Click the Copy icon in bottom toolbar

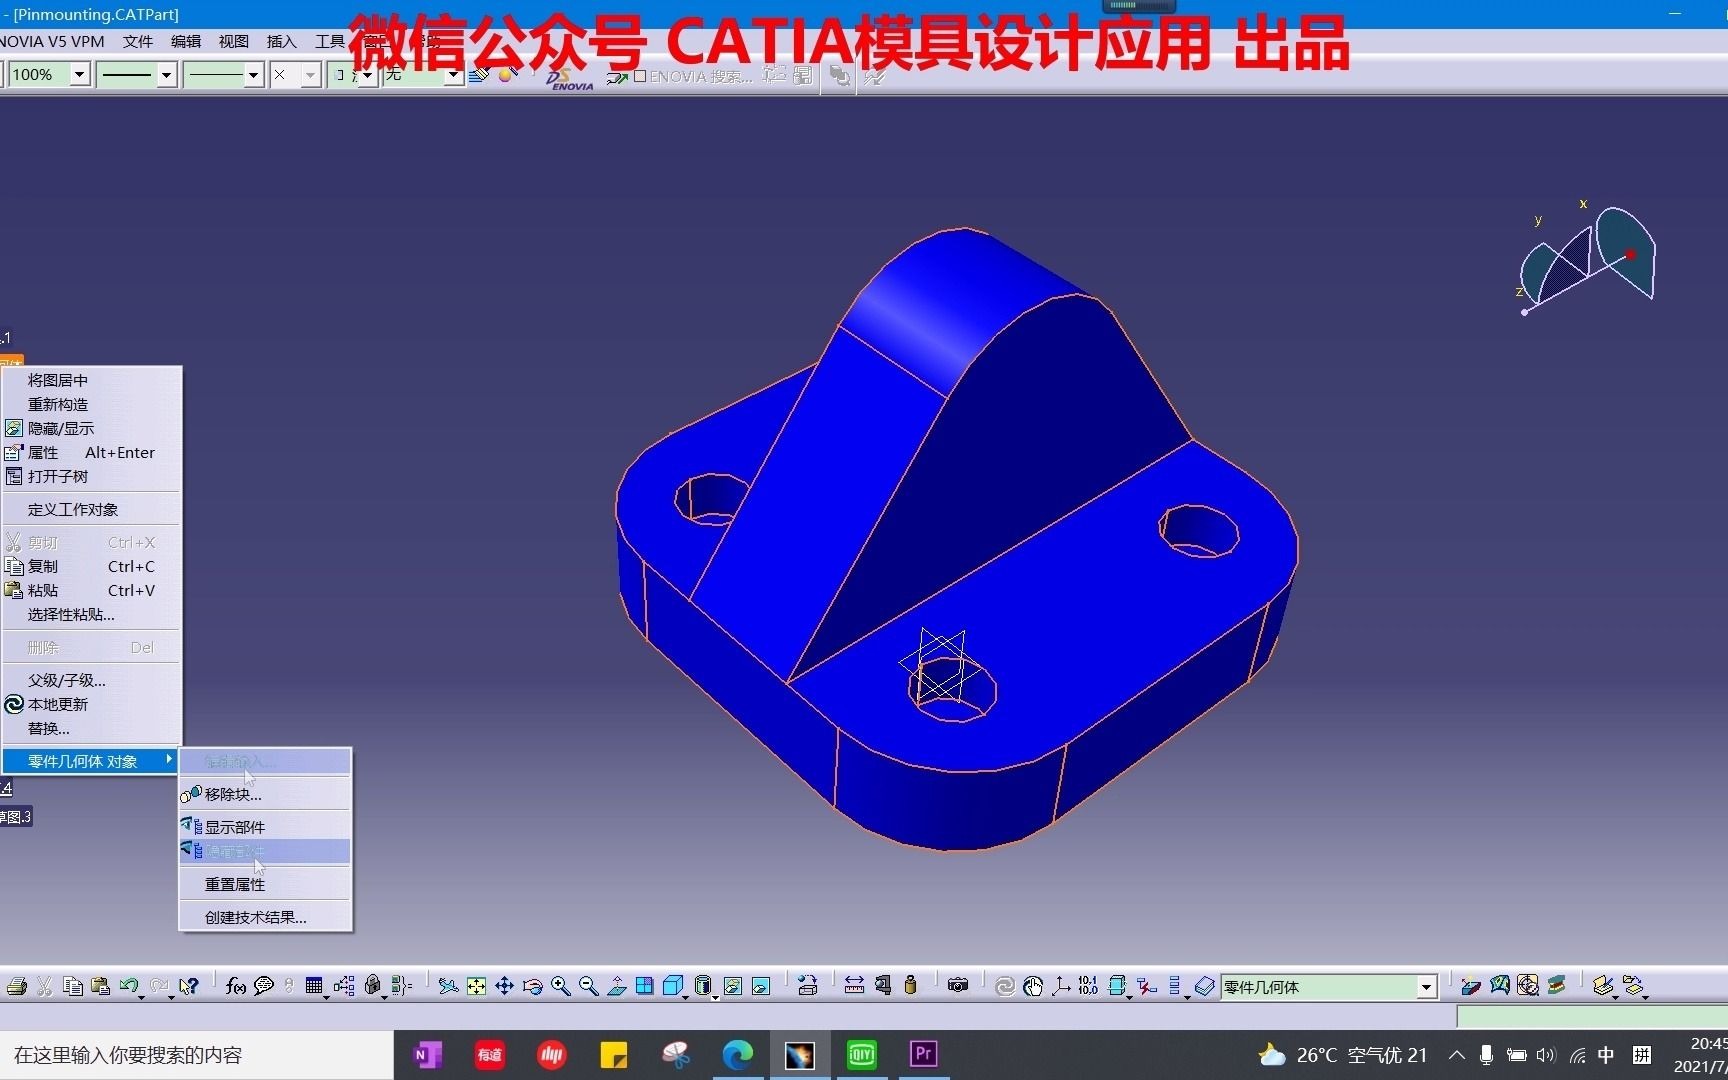pyautogui.click(x=72, y=986)
